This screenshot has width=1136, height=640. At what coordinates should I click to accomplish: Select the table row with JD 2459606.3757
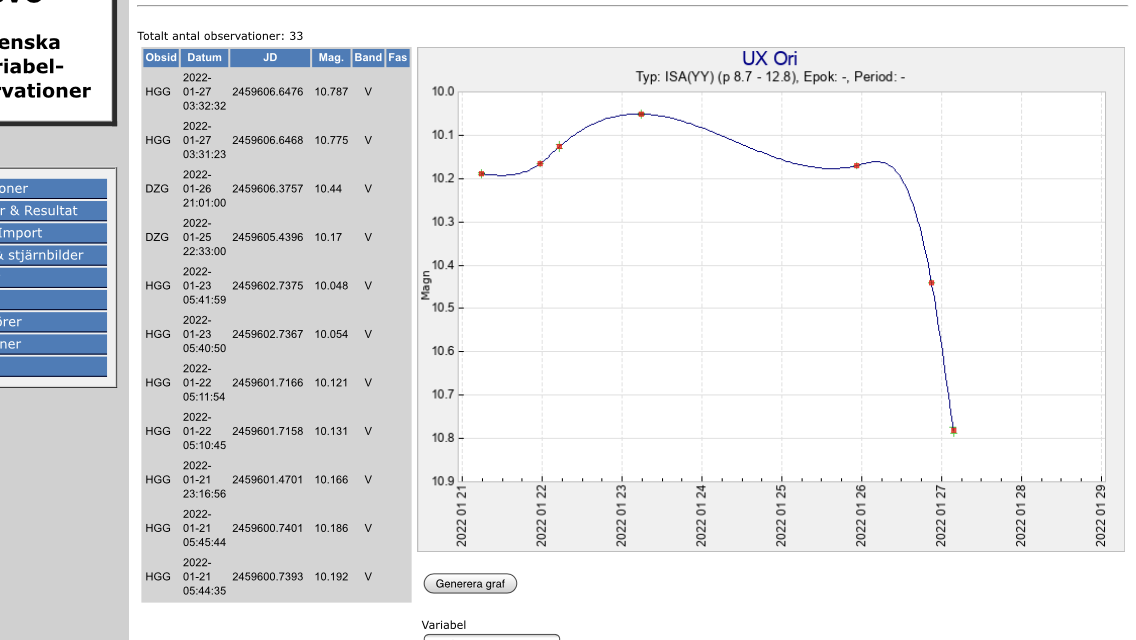(276, 189)
